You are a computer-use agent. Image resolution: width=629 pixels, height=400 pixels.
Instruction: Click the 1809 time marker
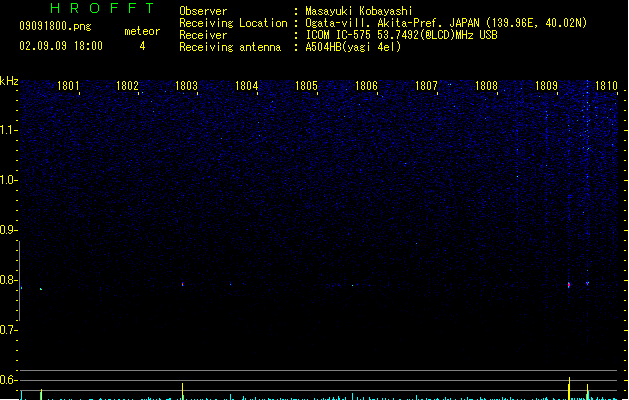[x=546, y=86]
